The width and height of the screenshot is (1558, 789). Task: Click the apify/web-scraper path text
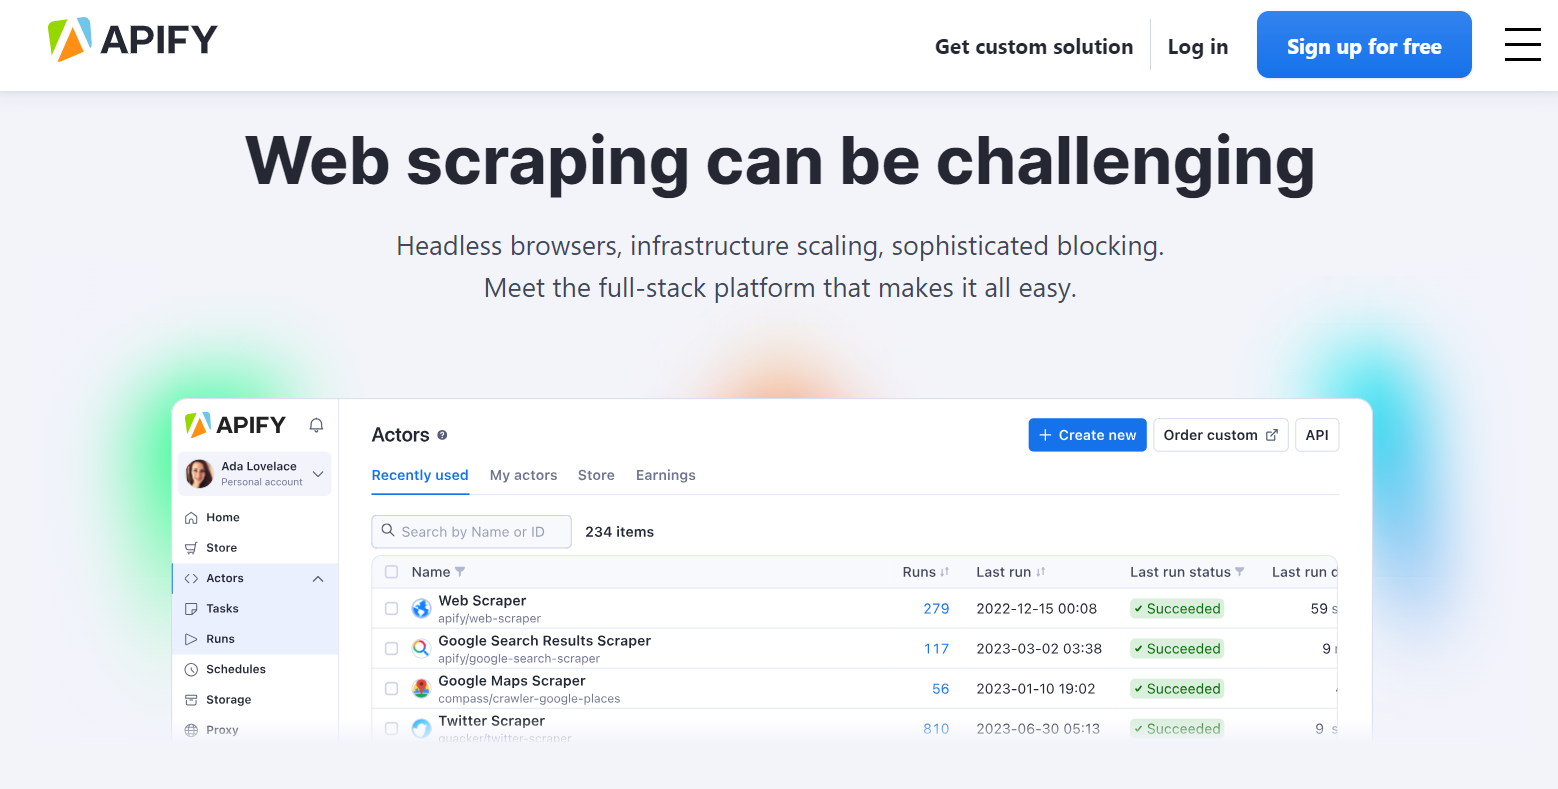489,619
